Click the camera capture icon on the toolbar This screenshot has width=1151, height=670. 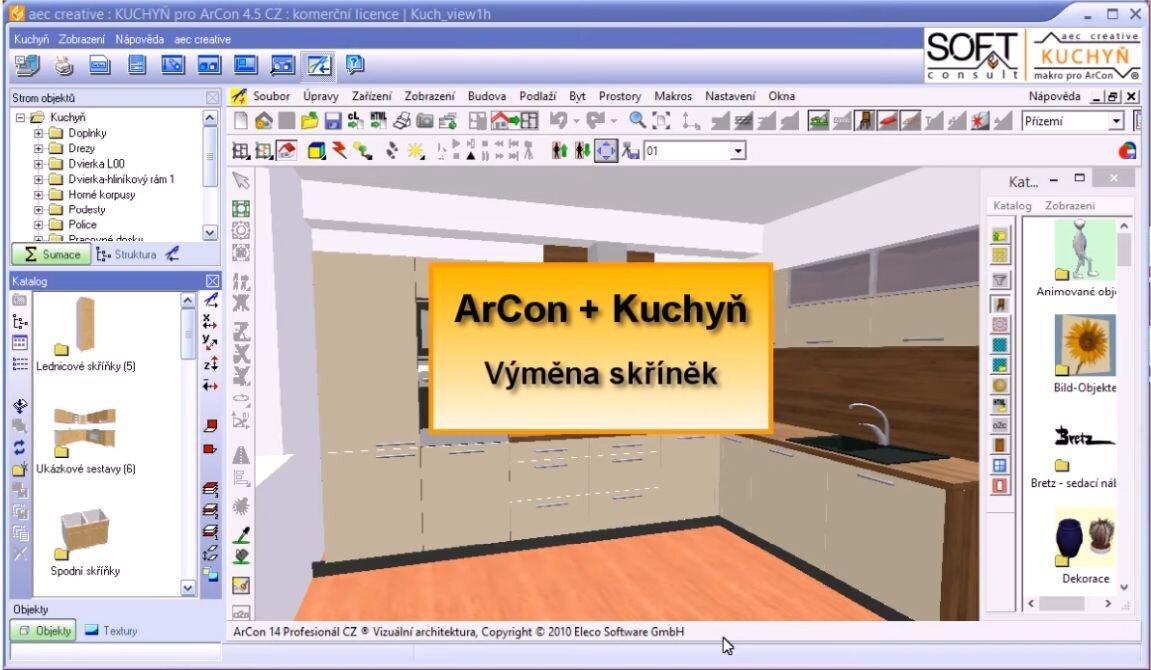coord(425,120)
